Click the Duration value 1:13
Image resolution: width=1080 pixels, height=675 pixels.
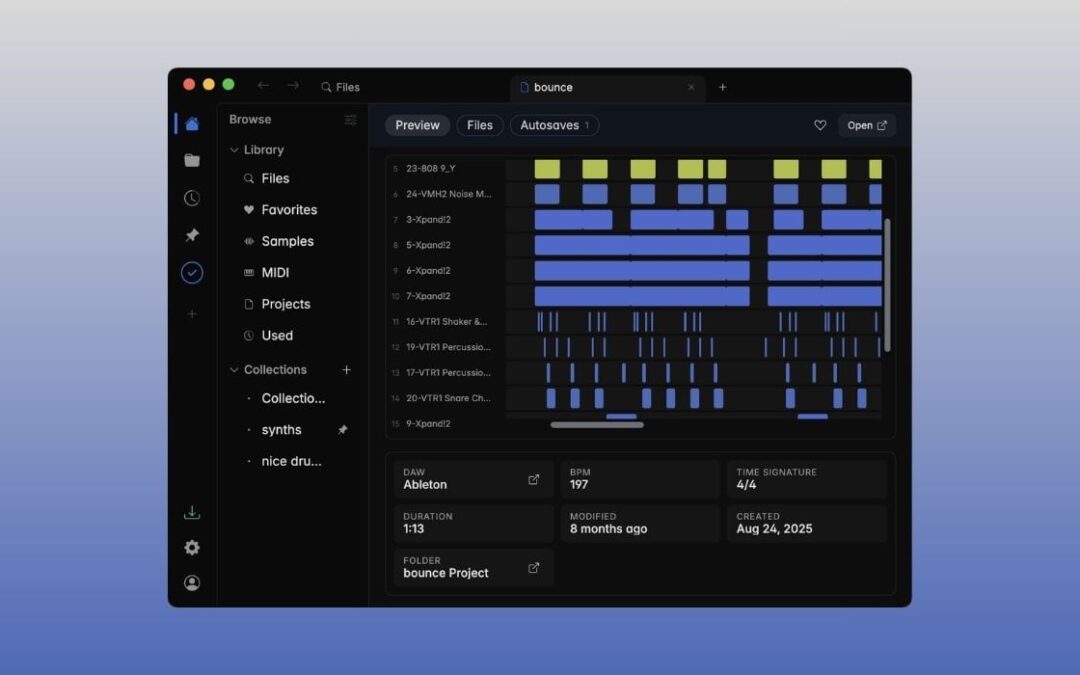(413, 529)
